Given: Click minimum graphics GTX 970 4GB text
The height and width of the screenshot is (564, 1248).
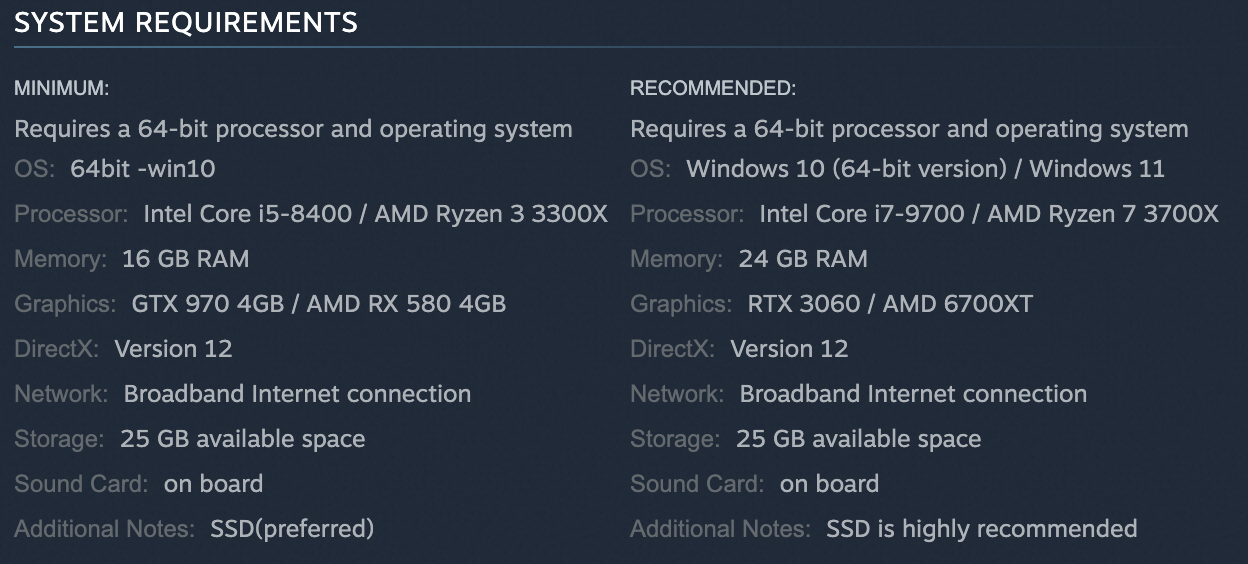Looking at the screenshot, I should [207, 304].
